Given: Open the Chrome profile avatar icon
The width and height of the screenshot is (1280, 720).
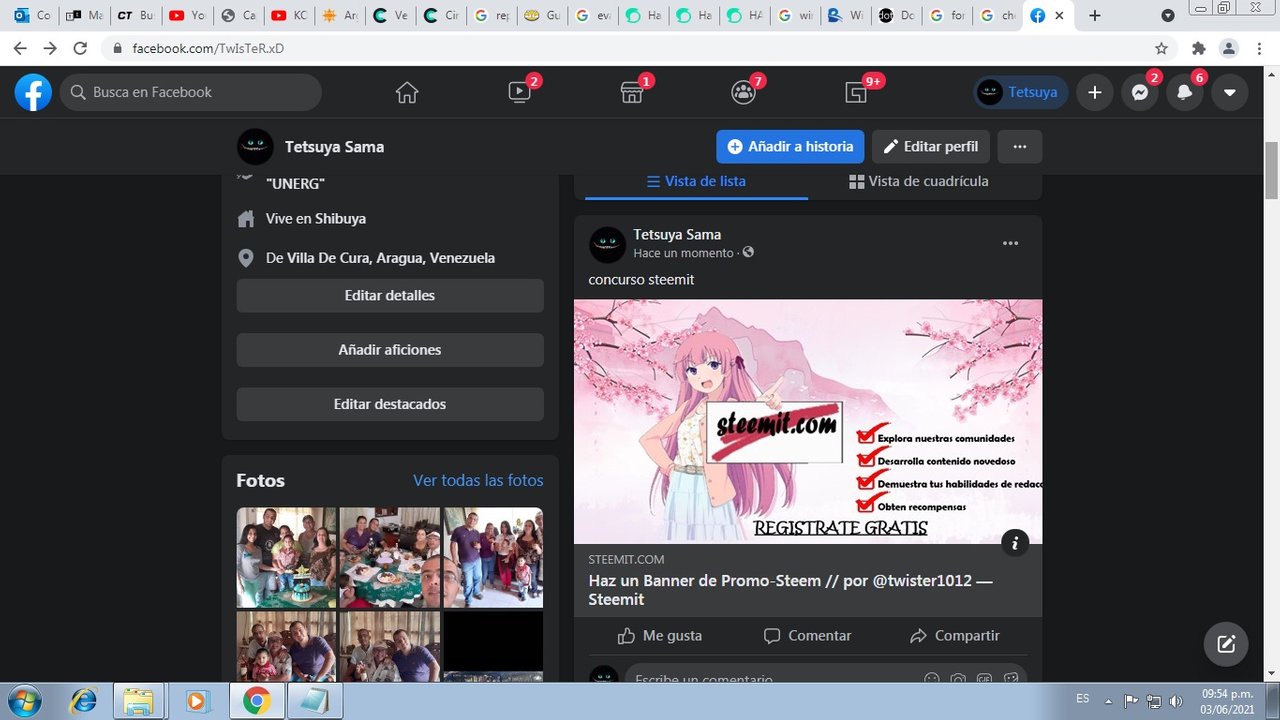Looking at the screenshot, I should (x=1229, y=48).
